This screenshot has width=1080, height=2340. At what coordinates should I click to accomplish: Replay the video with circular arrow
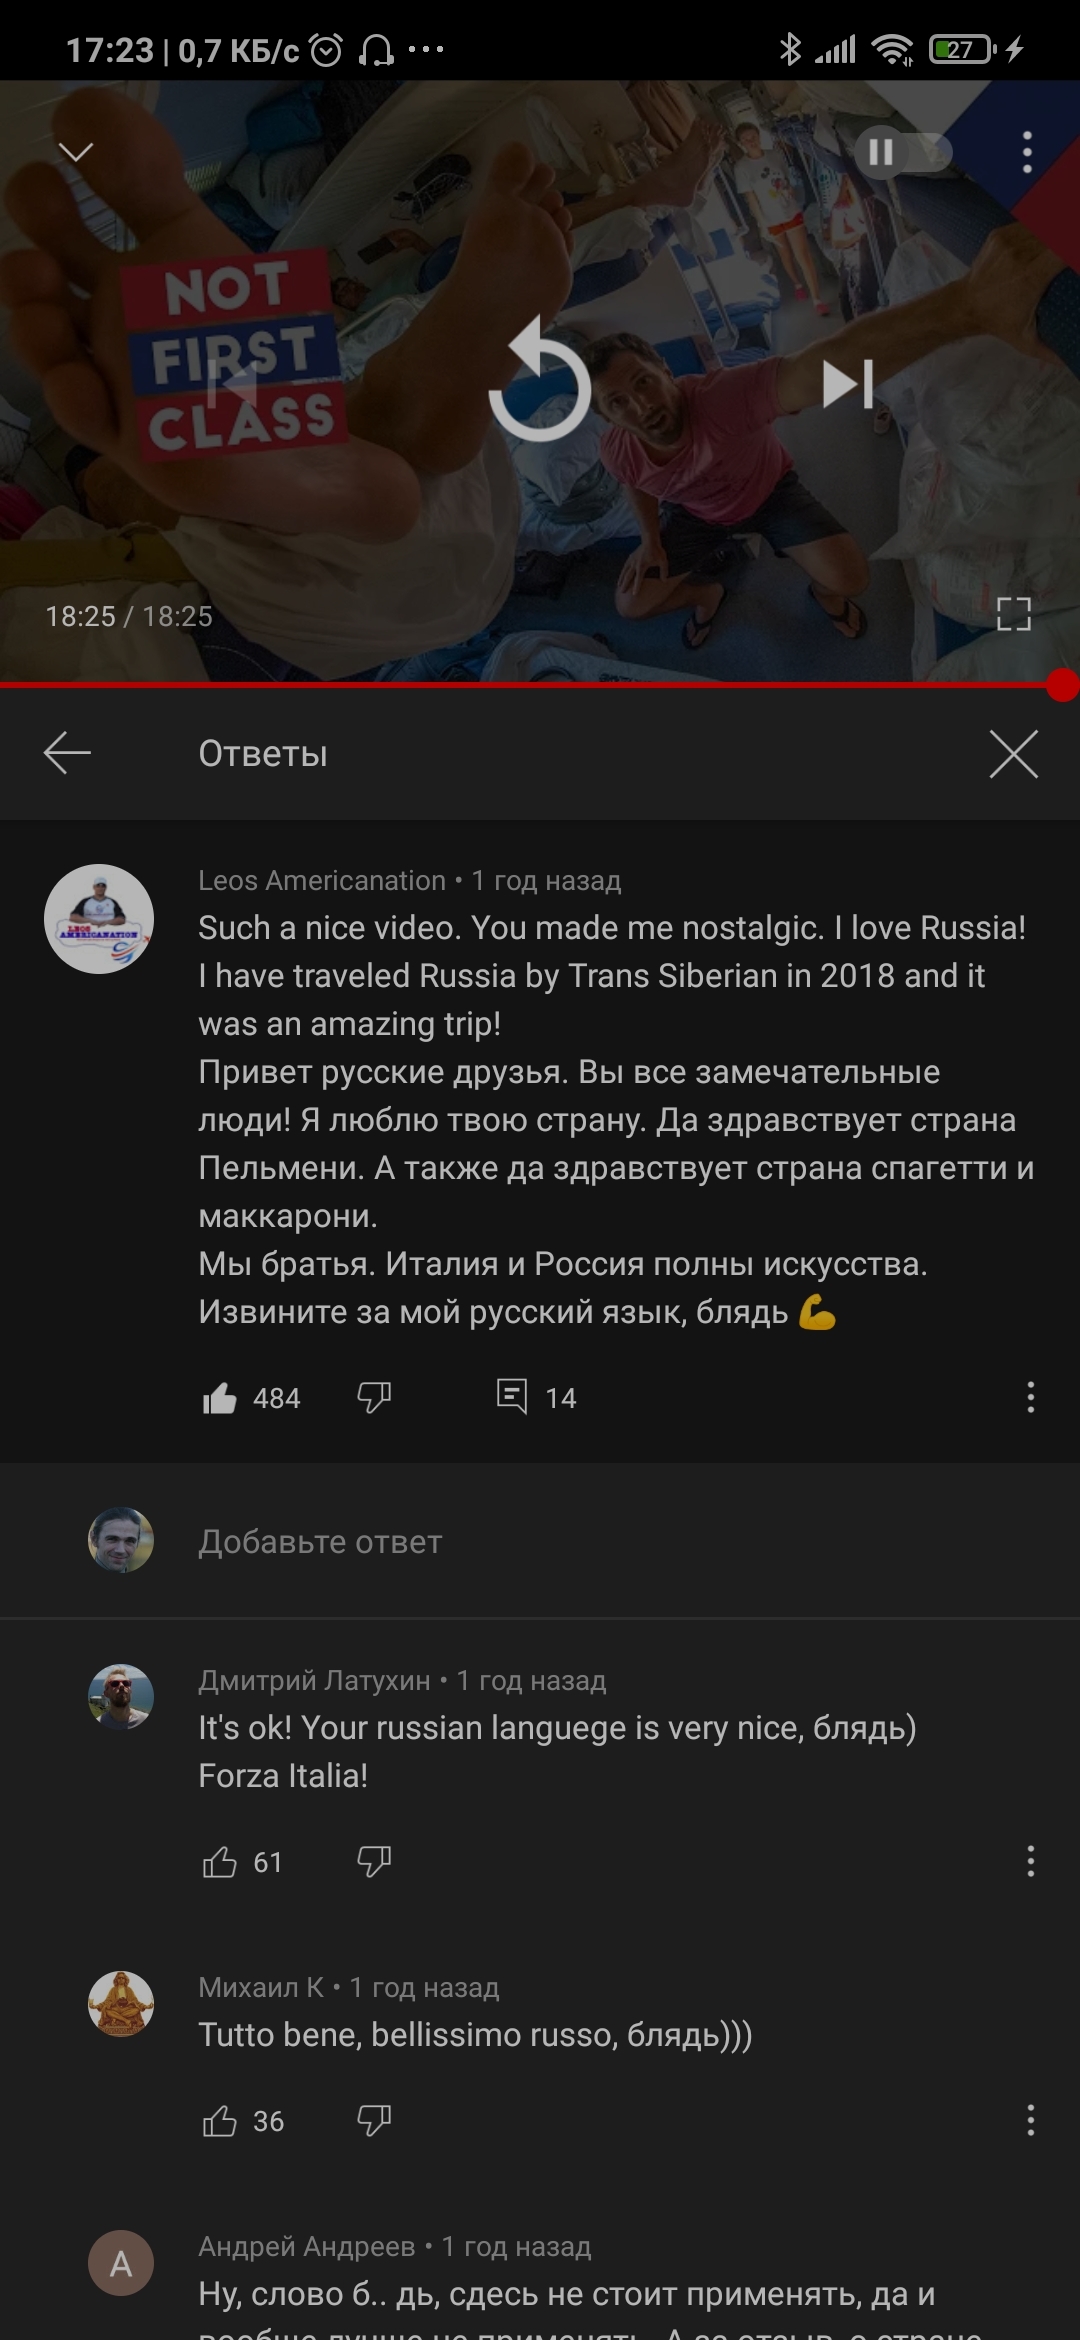pyautogui.click(x=540, y=381)
